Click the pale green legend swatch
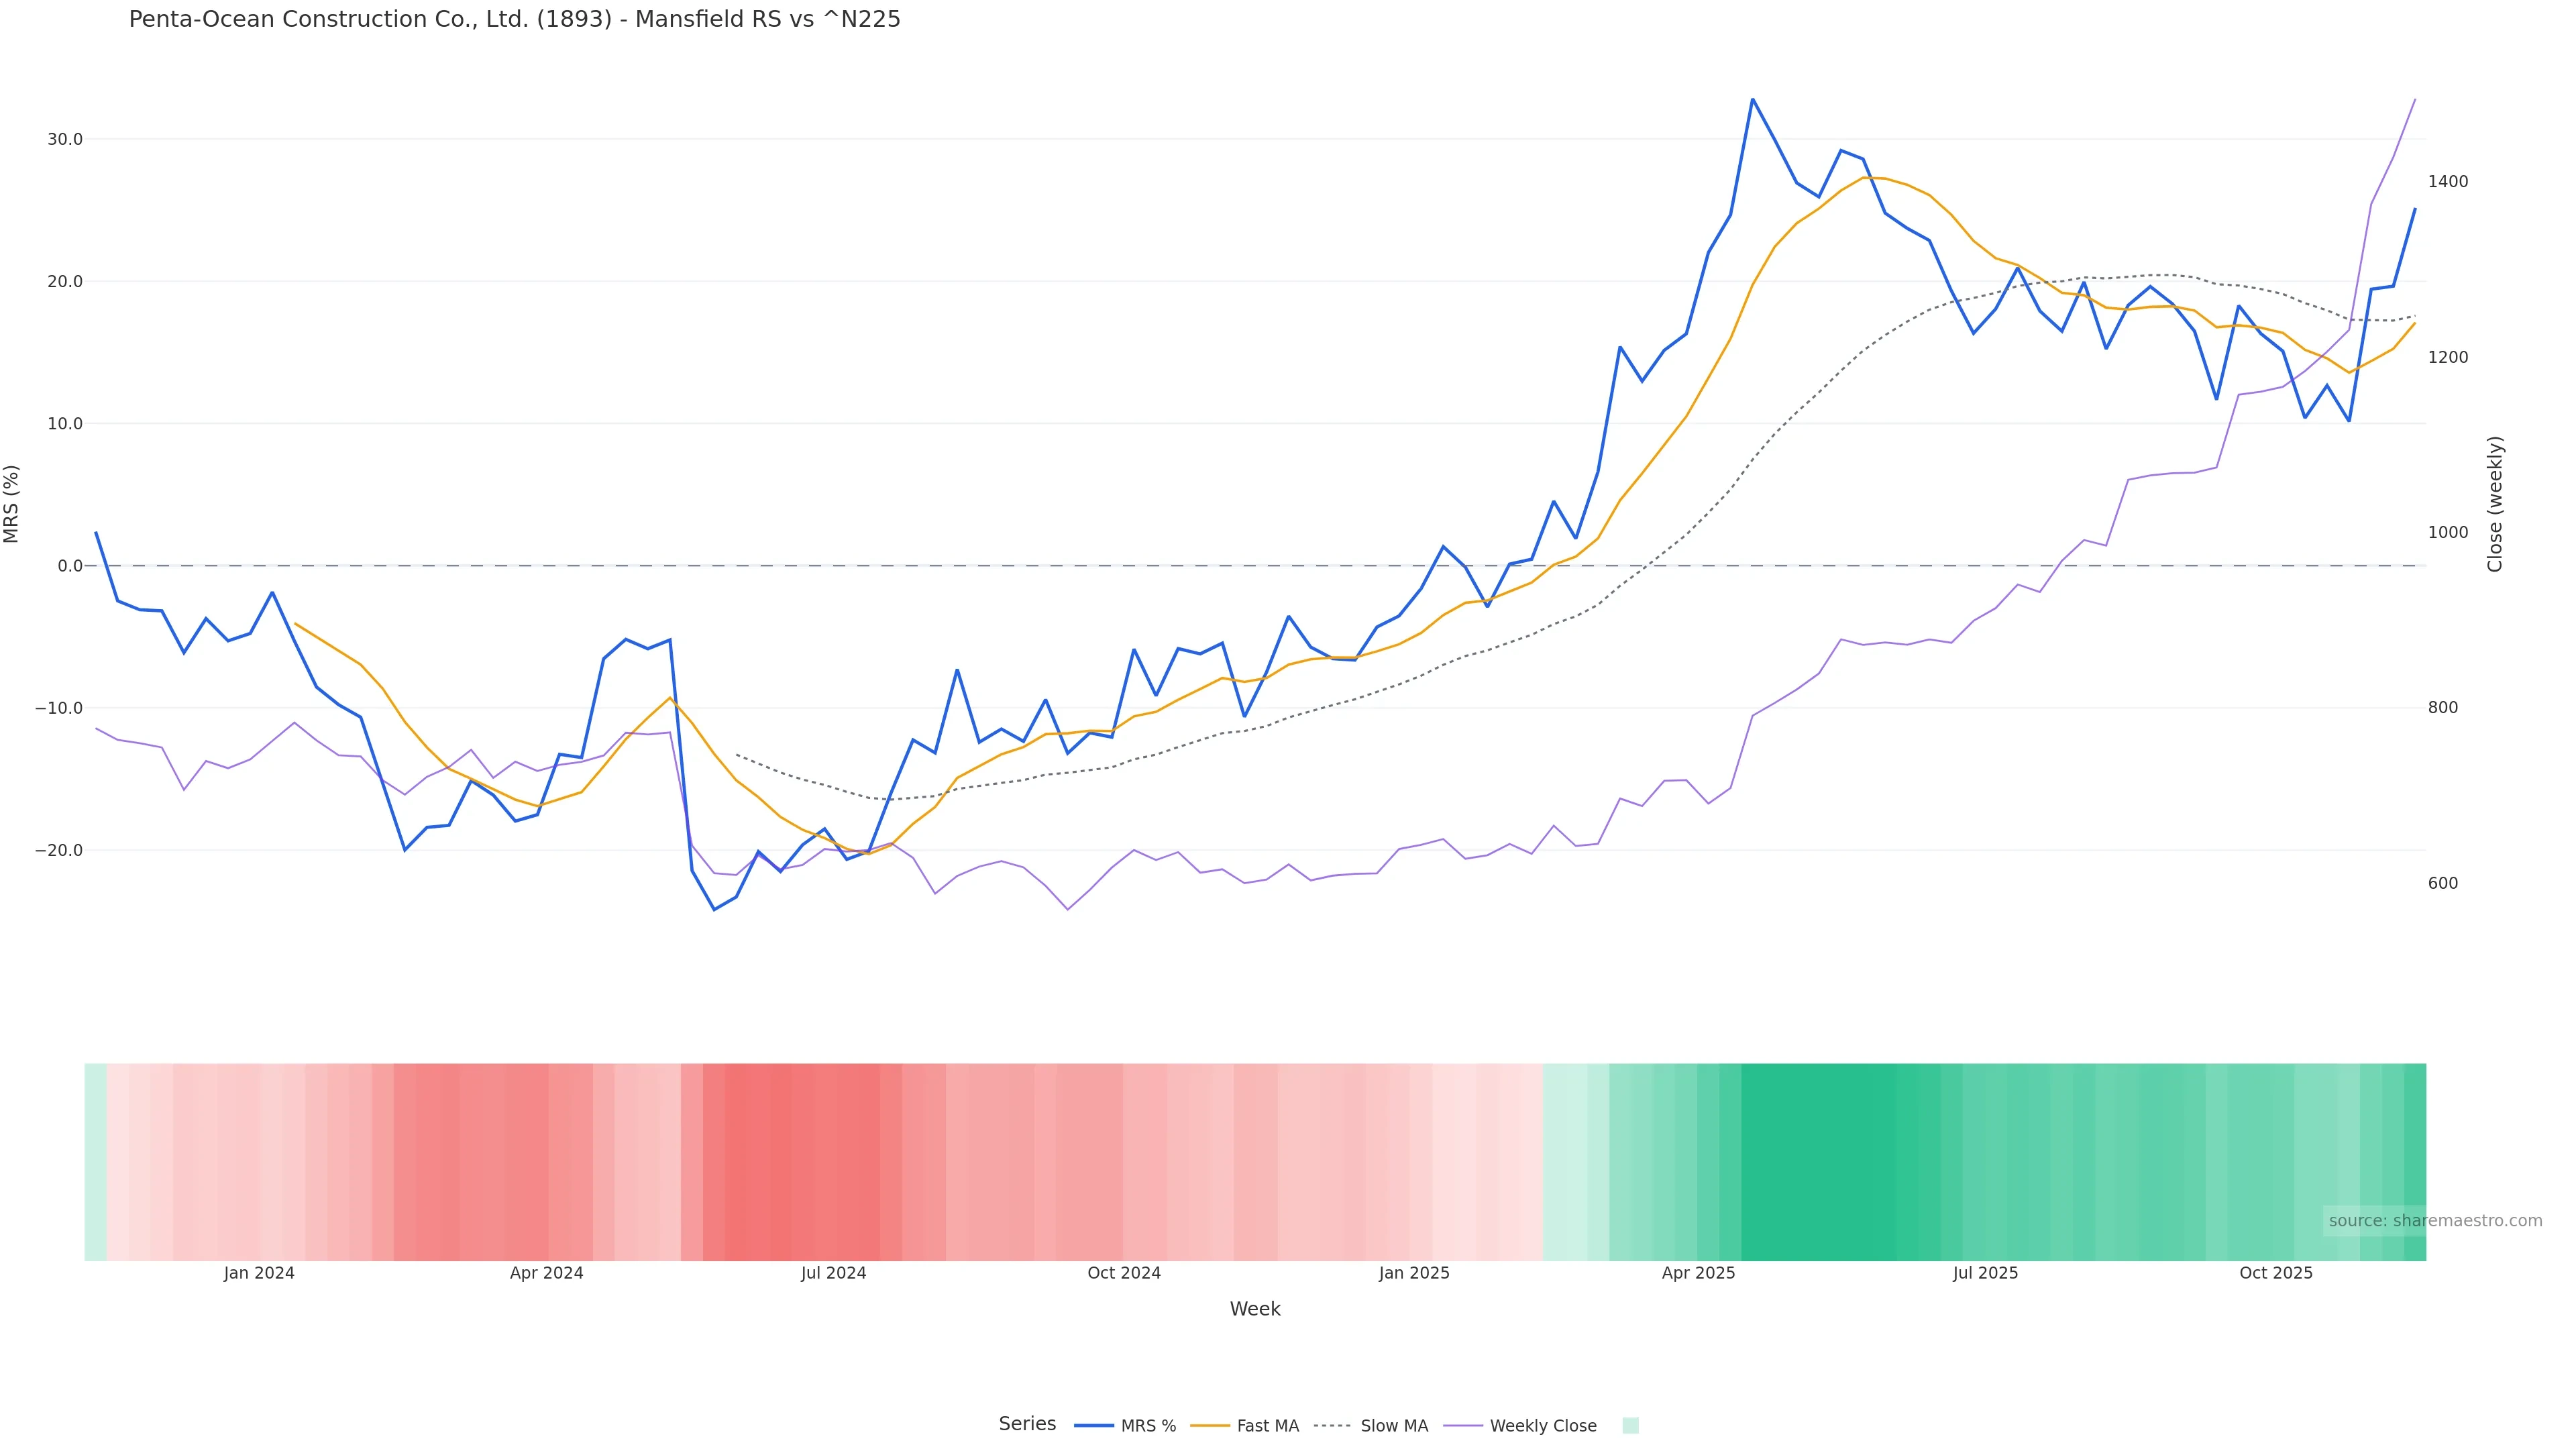 (x=1630, y=1426)
